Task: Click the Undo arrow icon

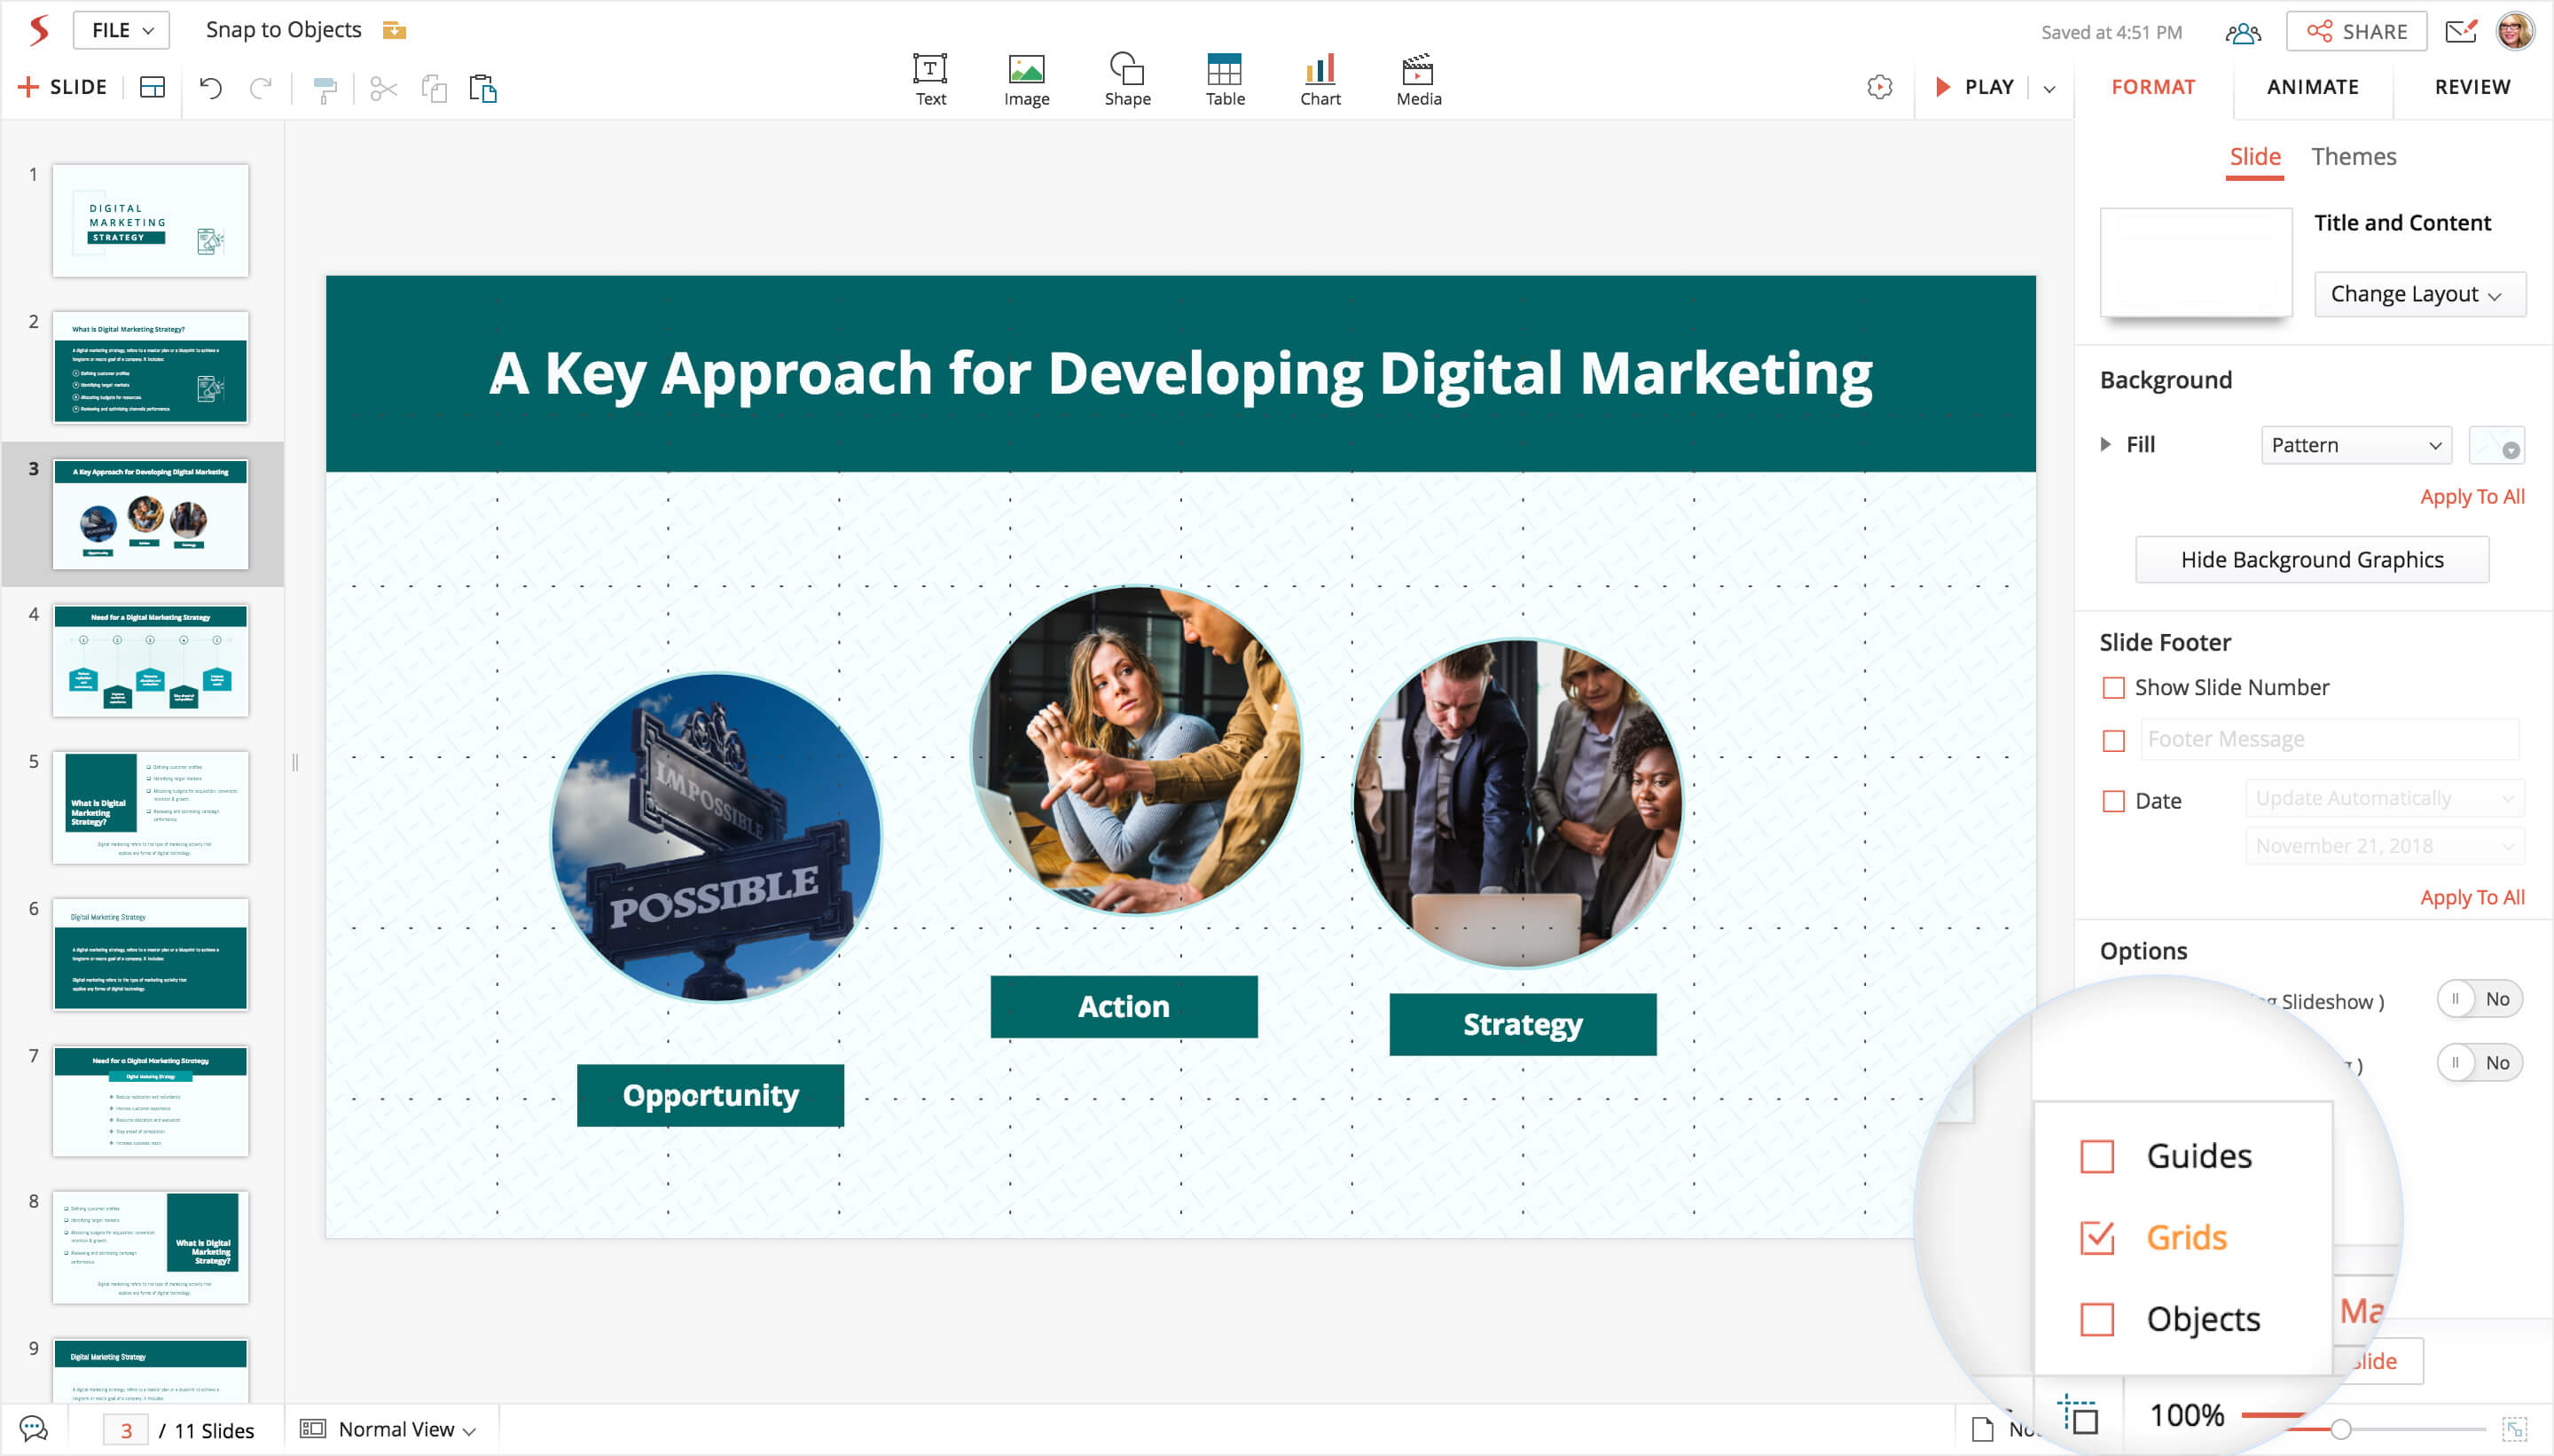Action: click(210, 88)
